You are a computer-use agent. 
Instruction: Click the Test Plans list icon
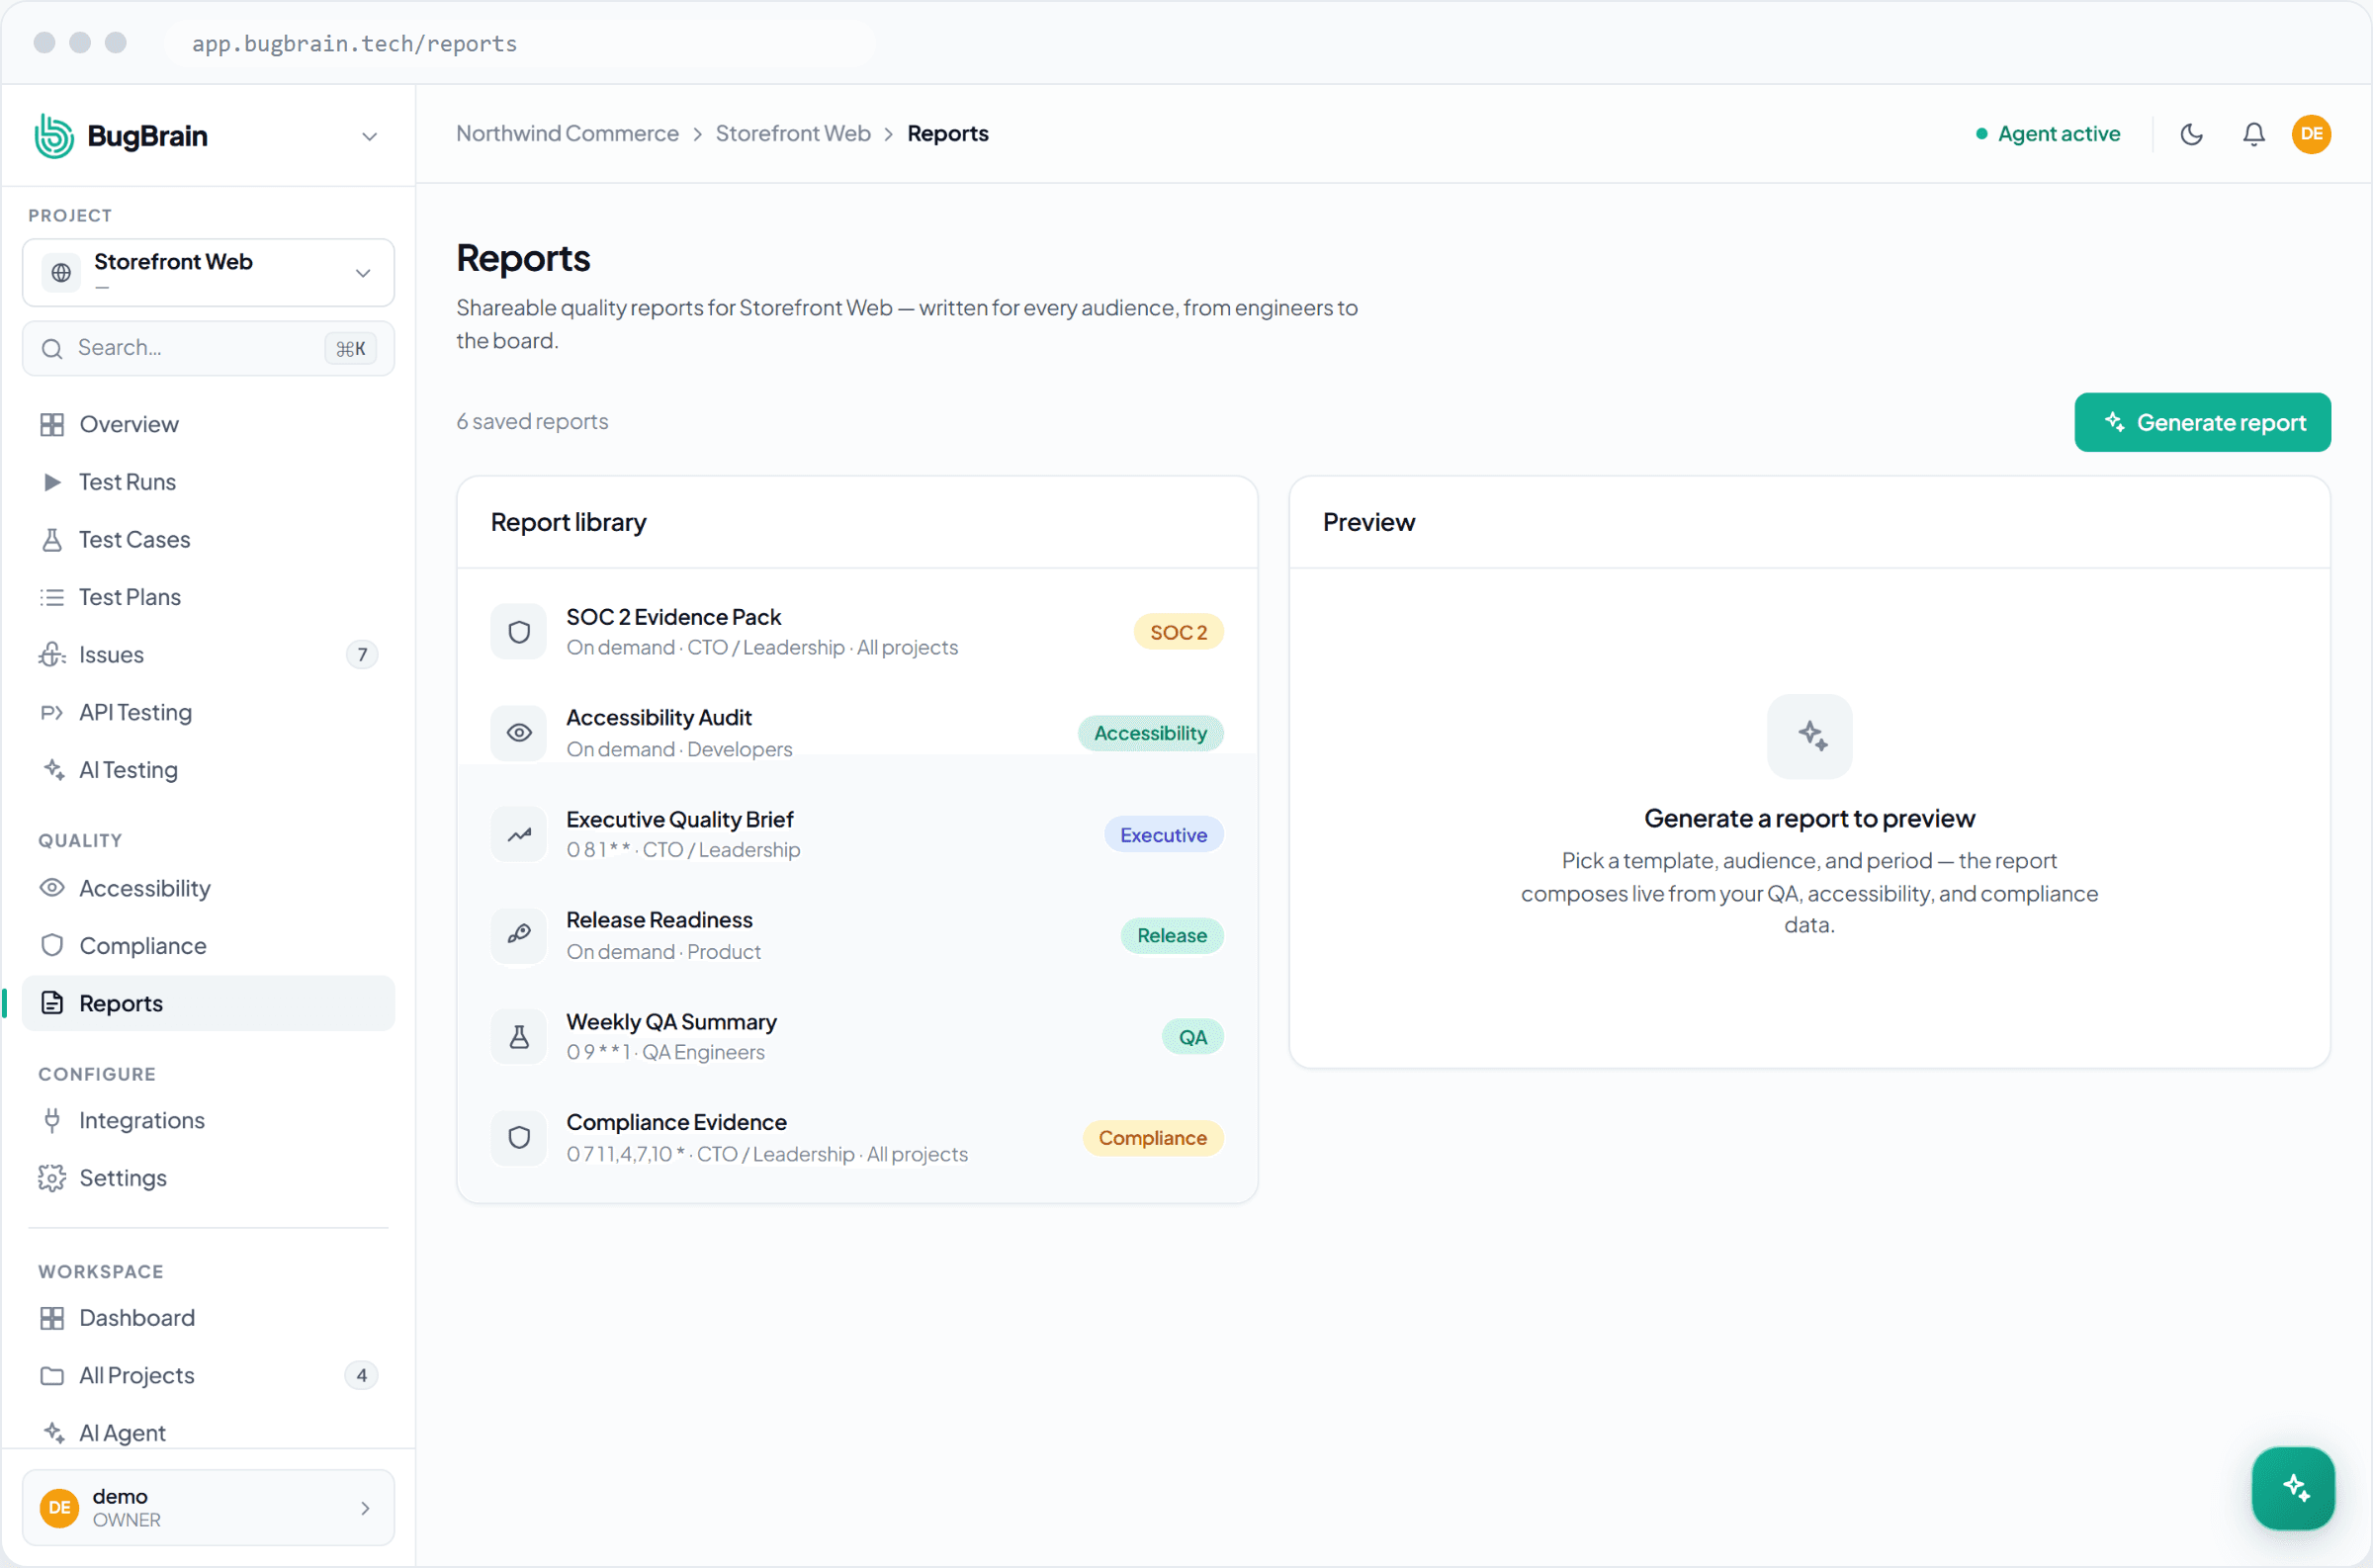tap(52, 597)
